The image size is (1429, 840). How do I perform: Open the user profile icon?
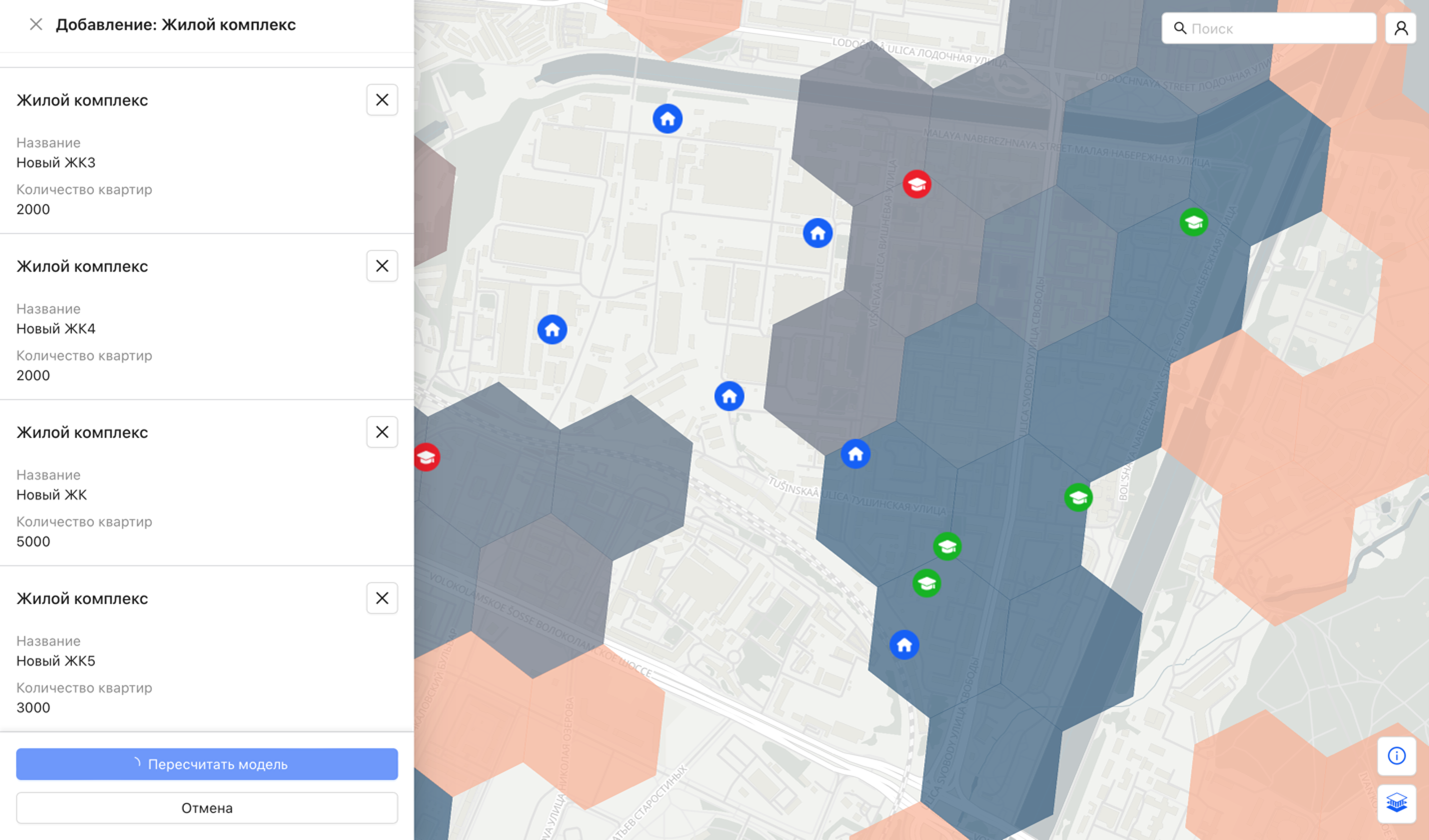[1401, 28]
